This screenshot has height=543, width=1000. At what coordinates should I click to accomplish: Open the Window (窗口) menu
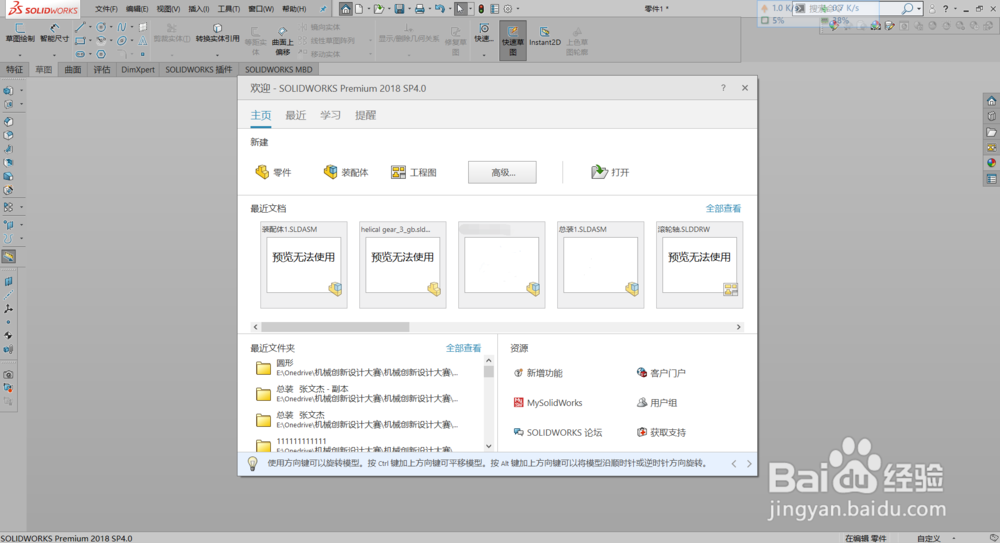point(261,9)
